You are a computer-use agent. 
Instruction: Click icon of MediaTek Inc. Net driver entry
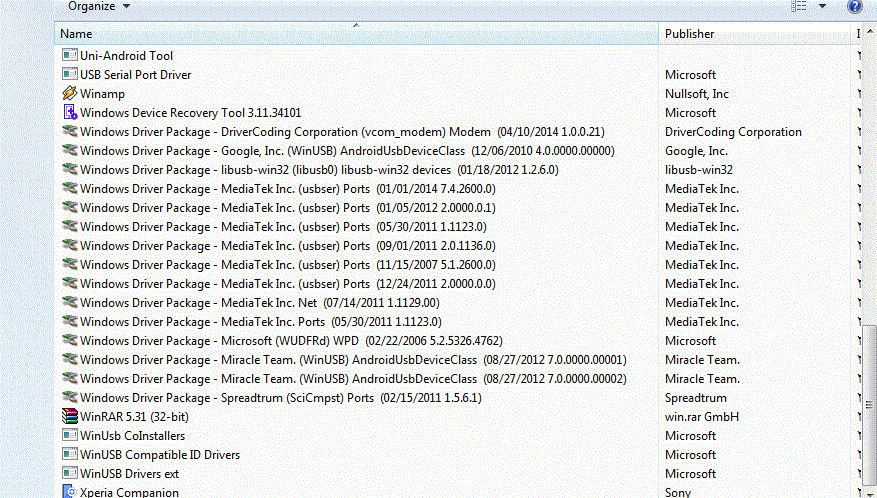69,302
